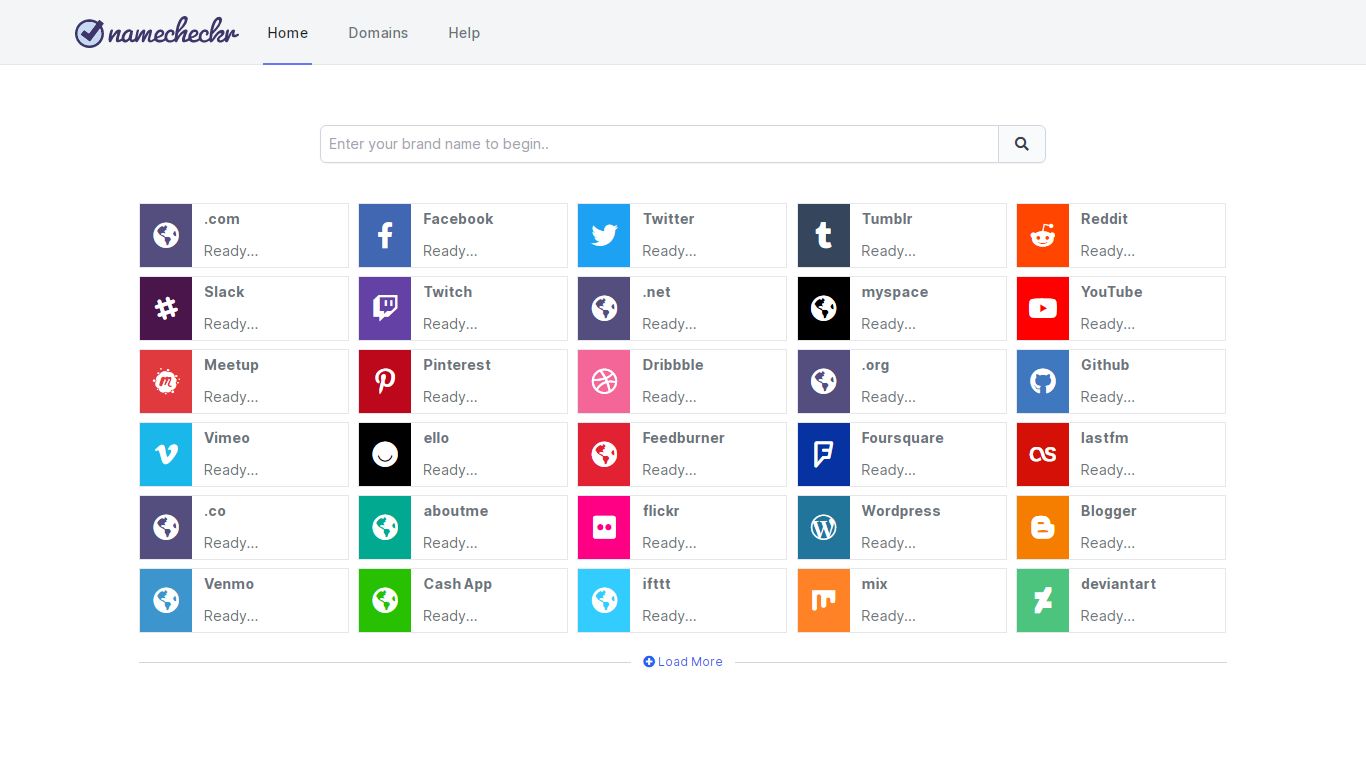
Task: Click the Twitch icon
Action: click(x=385, y=309)
